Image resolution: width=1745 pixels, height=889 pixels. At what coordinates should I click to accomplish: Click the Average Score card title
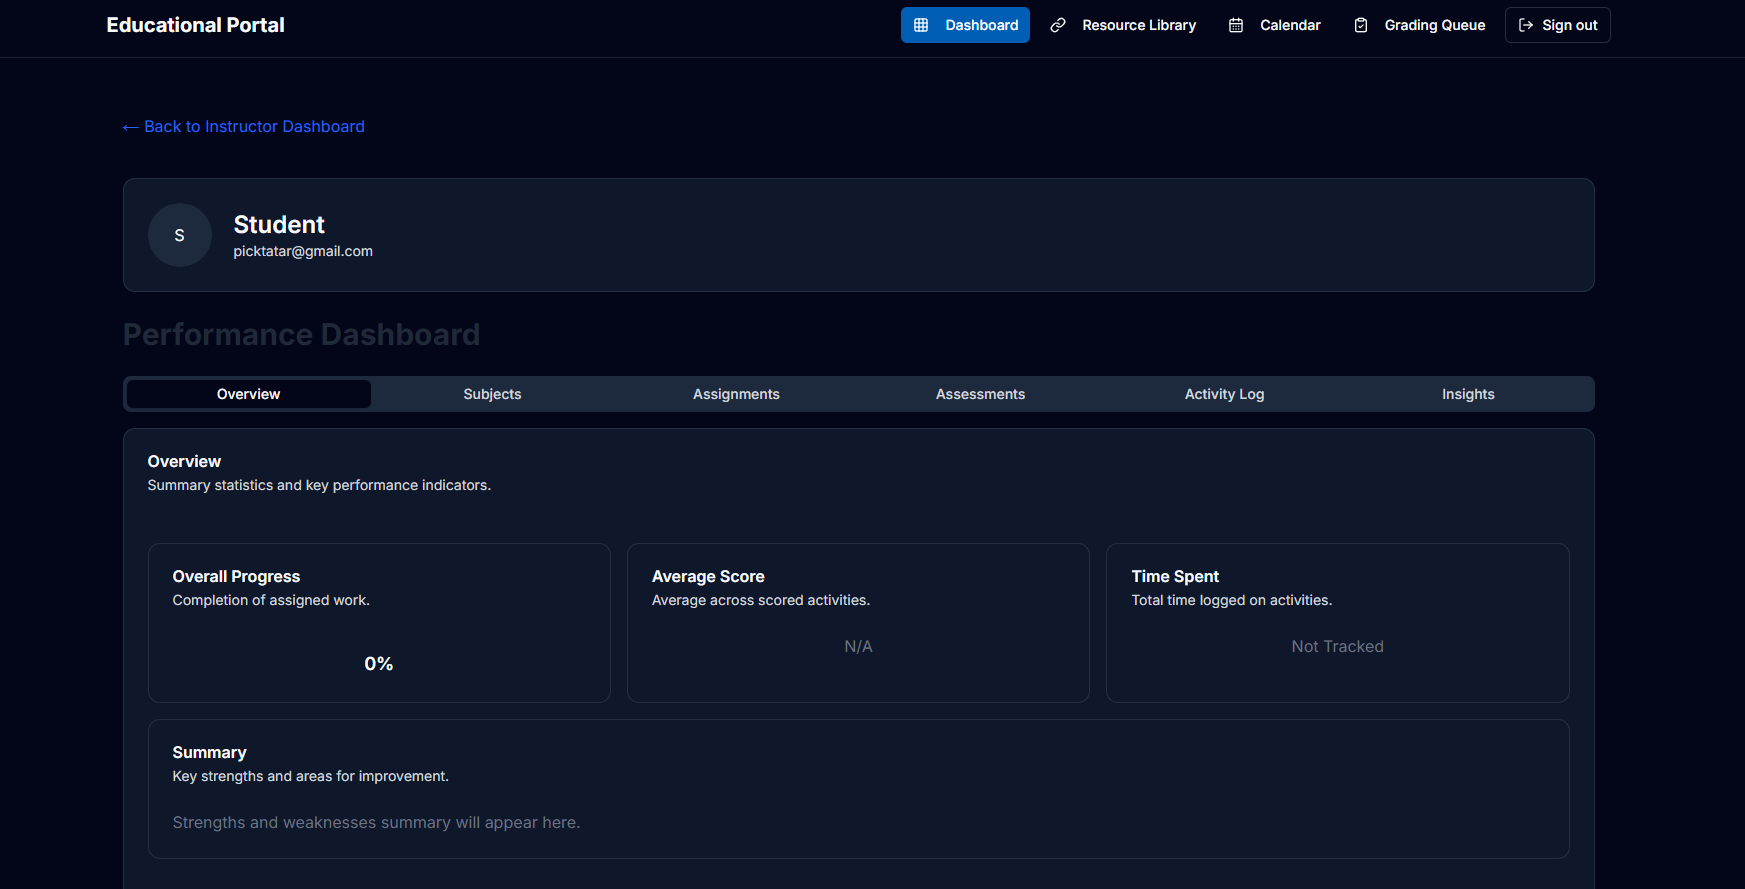pos(708,576)
